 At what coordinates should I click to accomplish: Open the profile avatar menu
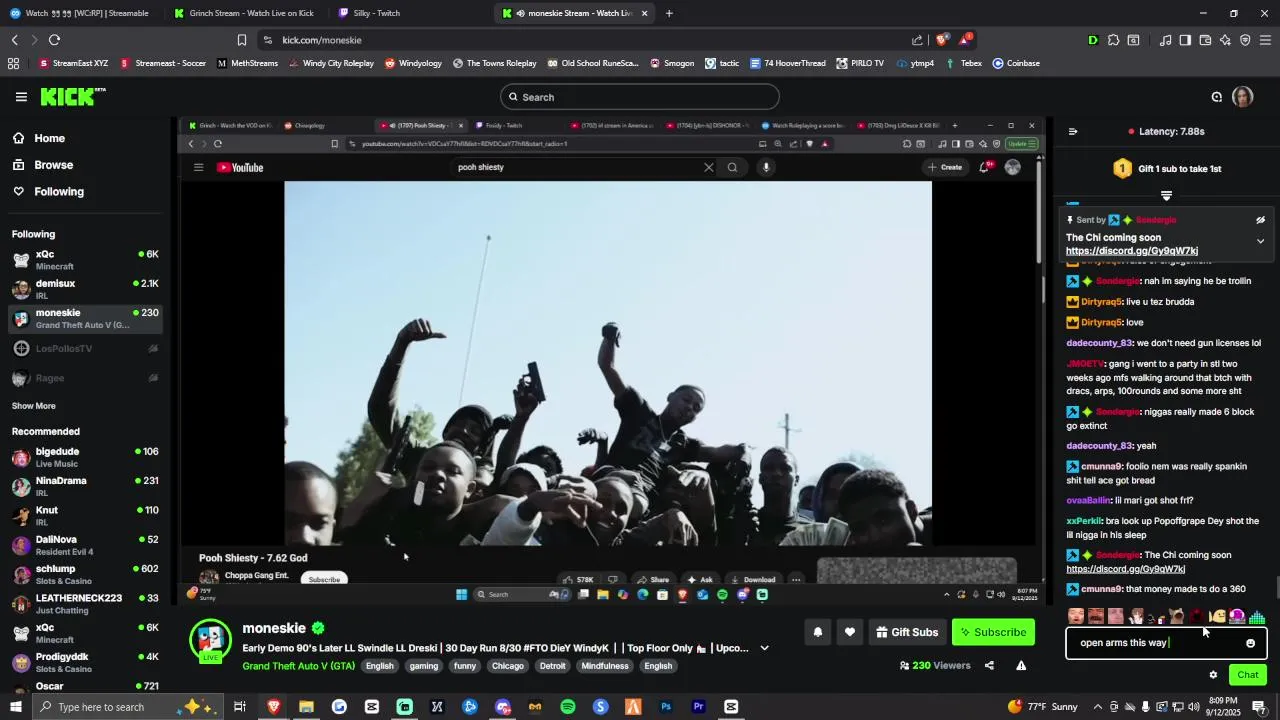(x=1243, y=97)
